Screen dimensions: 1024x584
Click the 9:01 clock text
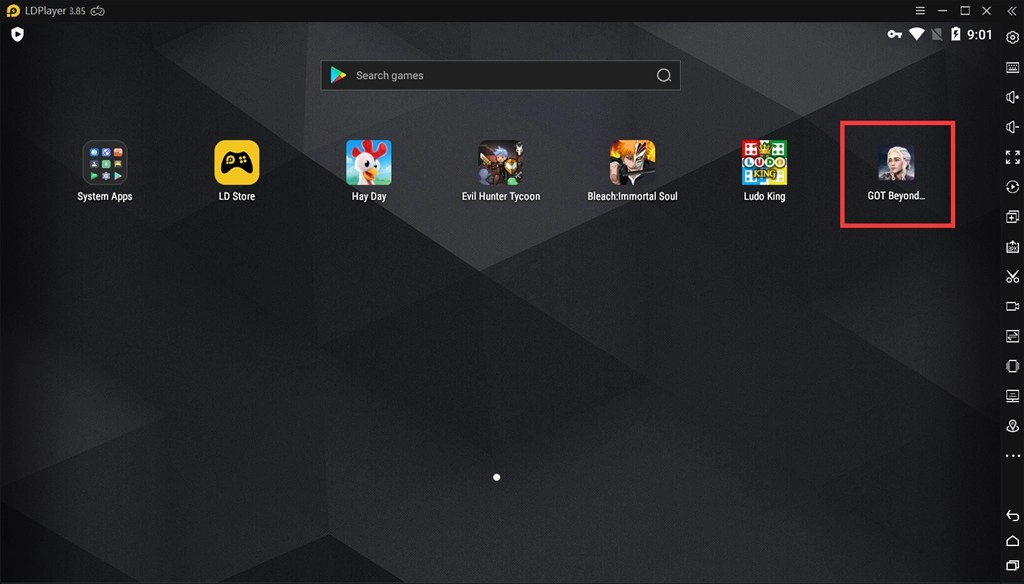click(980, 35)
